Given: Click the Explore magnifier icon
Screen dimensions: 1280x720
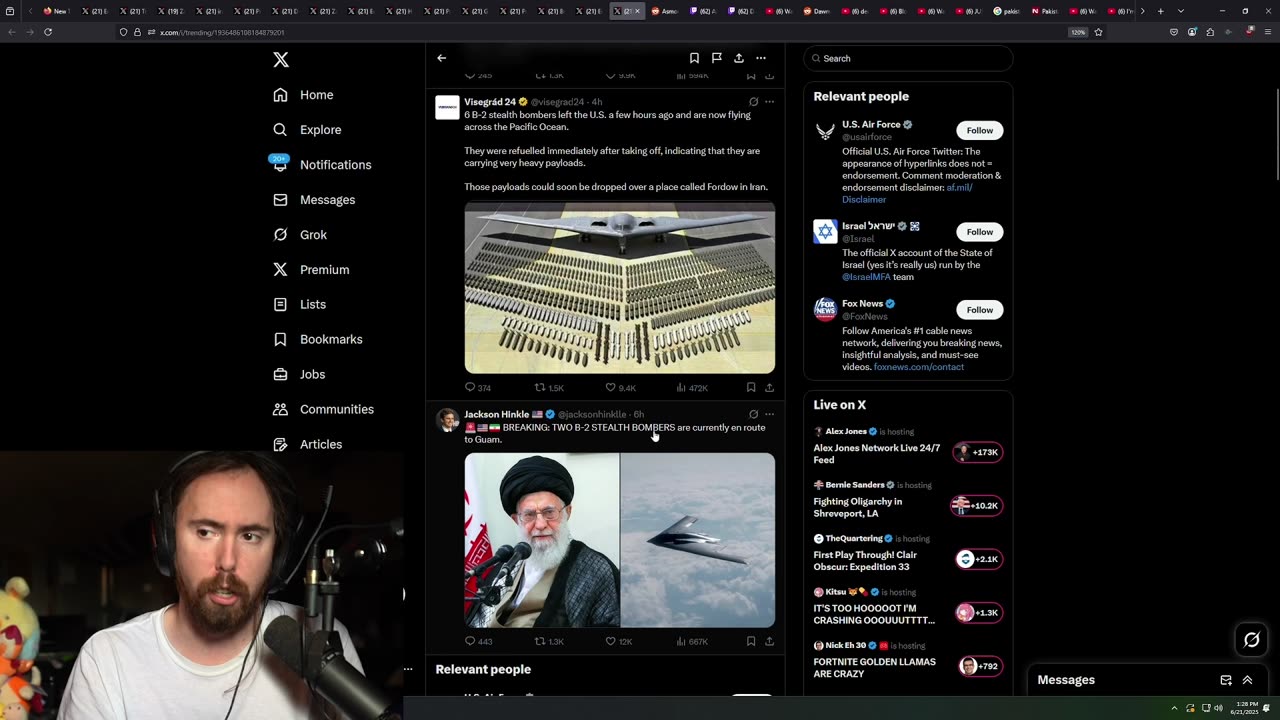Looking at the screenshot, I should click(280, 130).
